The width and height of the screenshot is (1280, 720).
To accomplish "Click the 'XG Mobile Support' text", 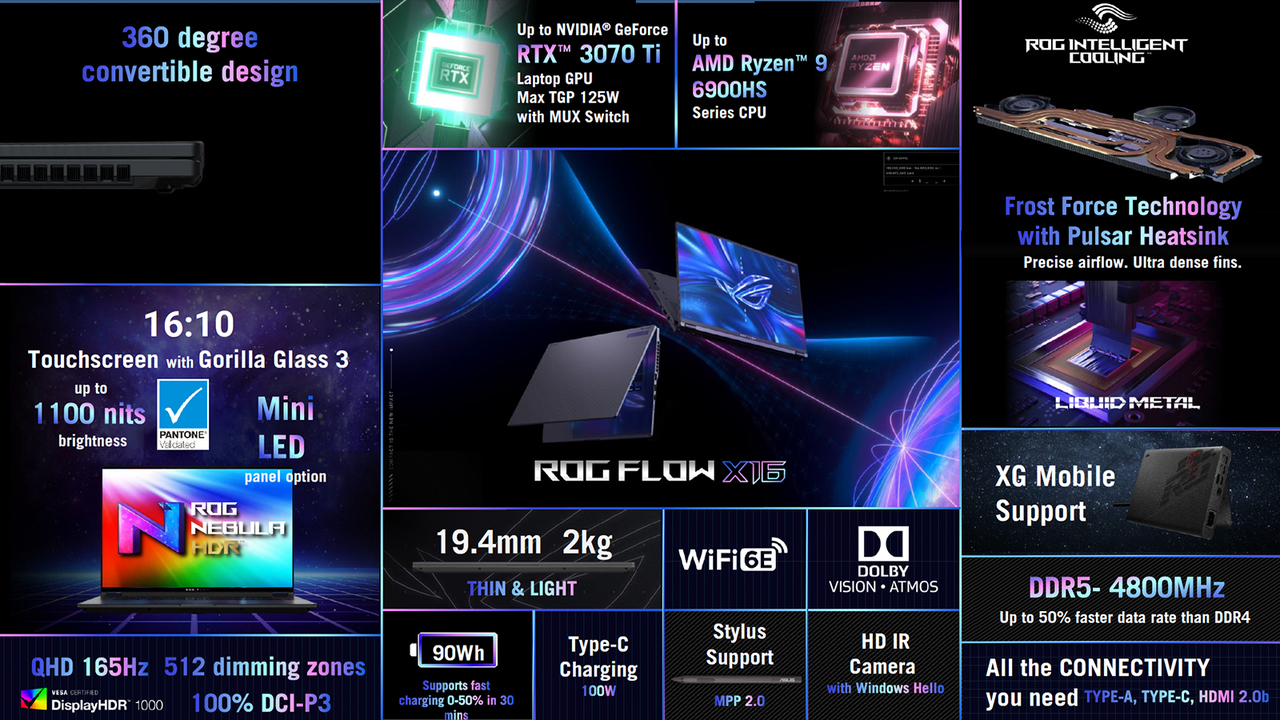I will (x=1055, y=494).
